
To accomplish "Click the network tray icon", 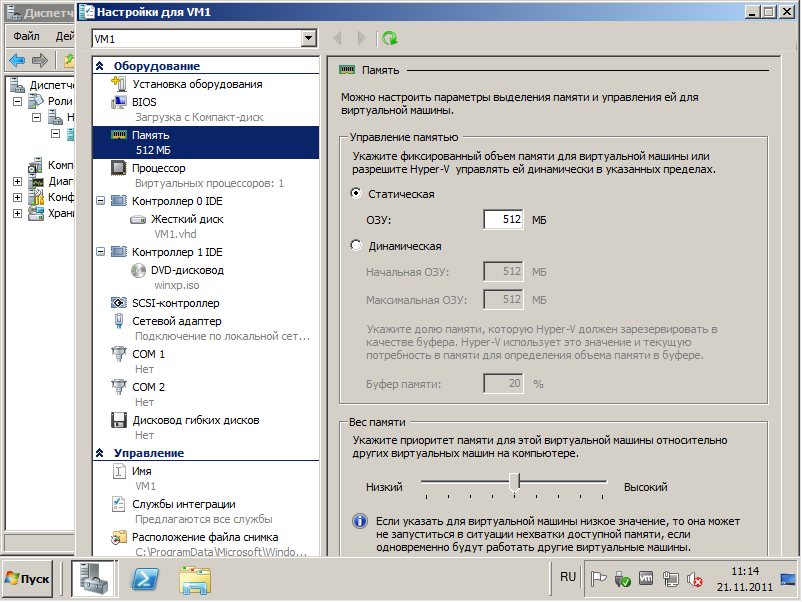I will 671,579.
